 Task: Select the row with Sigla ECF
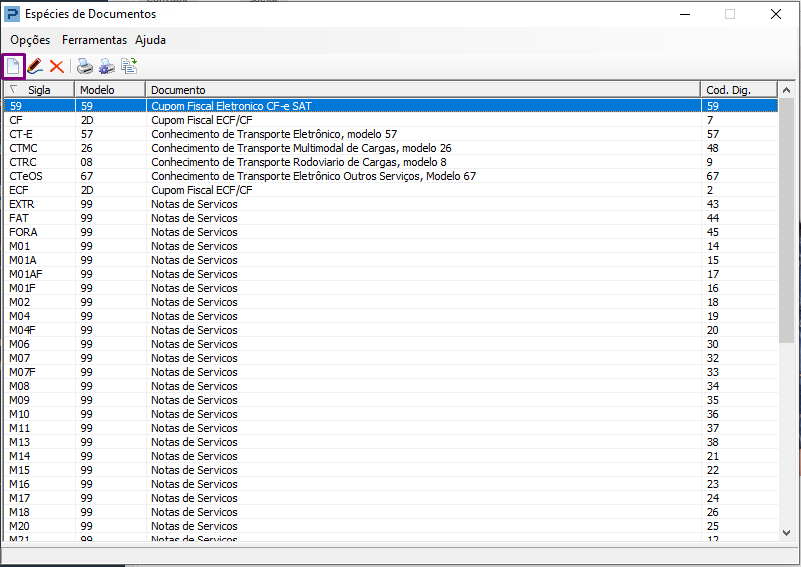coord(391,190)
